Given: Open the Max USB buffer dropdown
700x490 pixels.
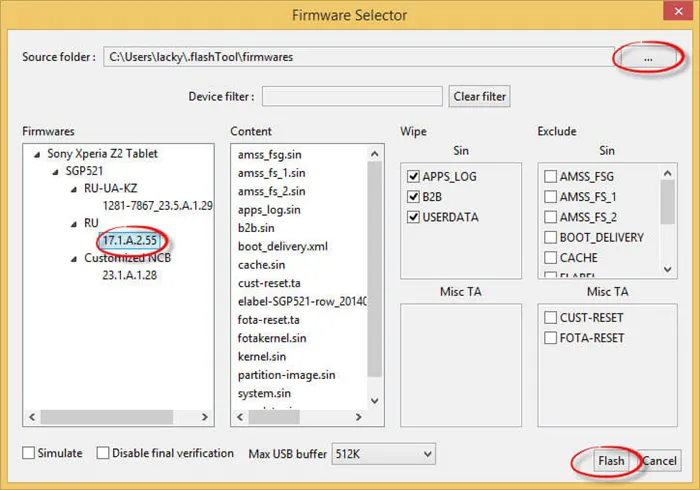Looking at the screenshot, I should tap(383, 454).
